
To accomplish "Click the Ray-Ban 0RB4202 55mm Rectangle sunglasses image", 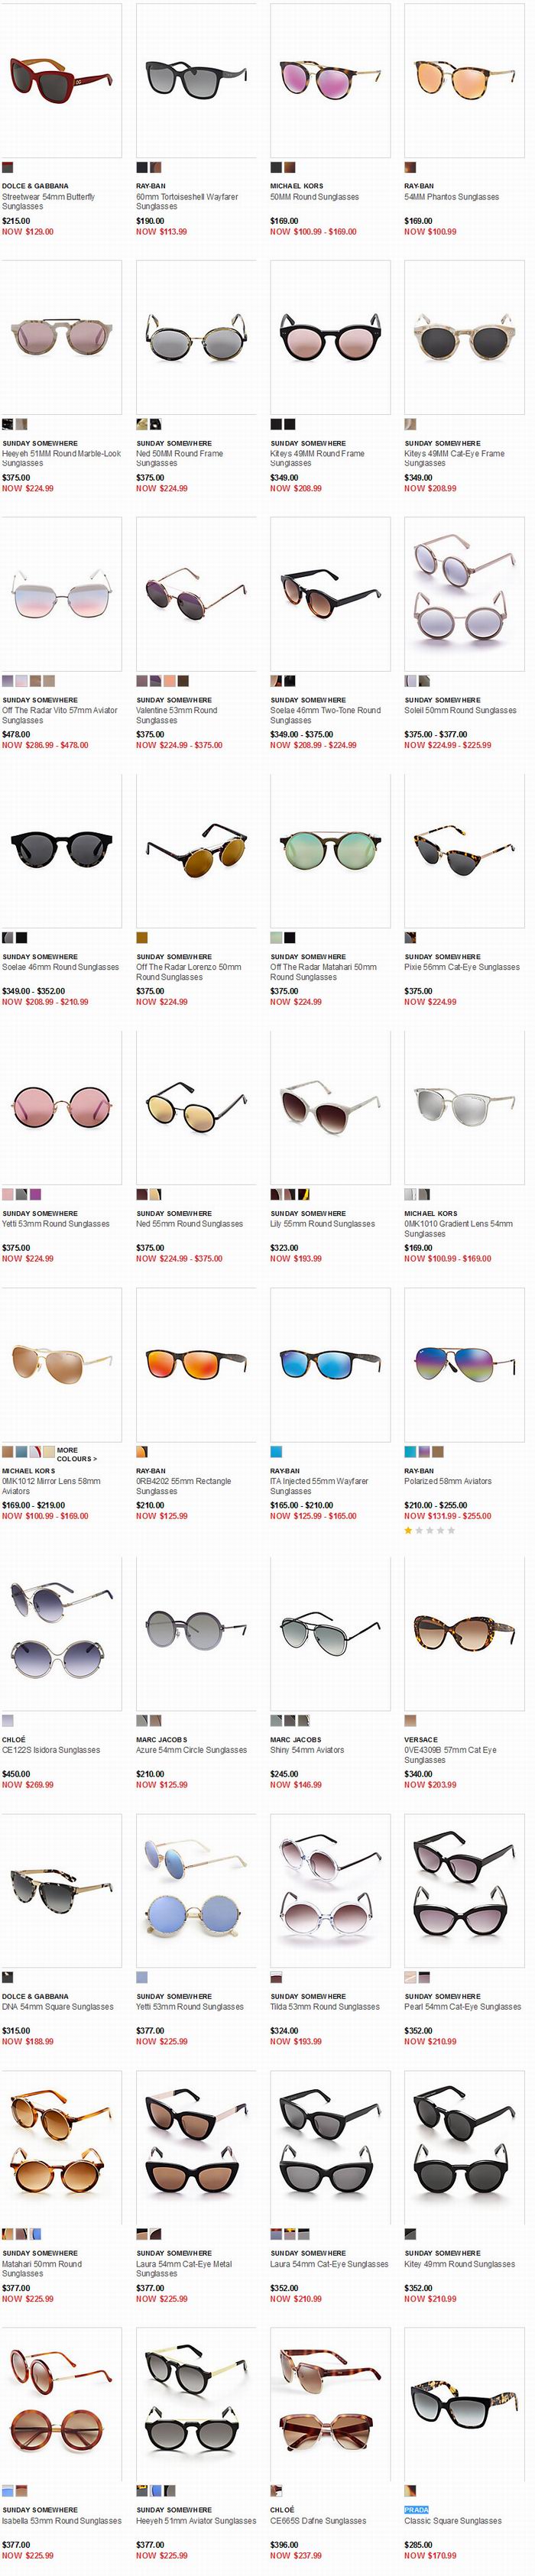I will pos(196,1364).
